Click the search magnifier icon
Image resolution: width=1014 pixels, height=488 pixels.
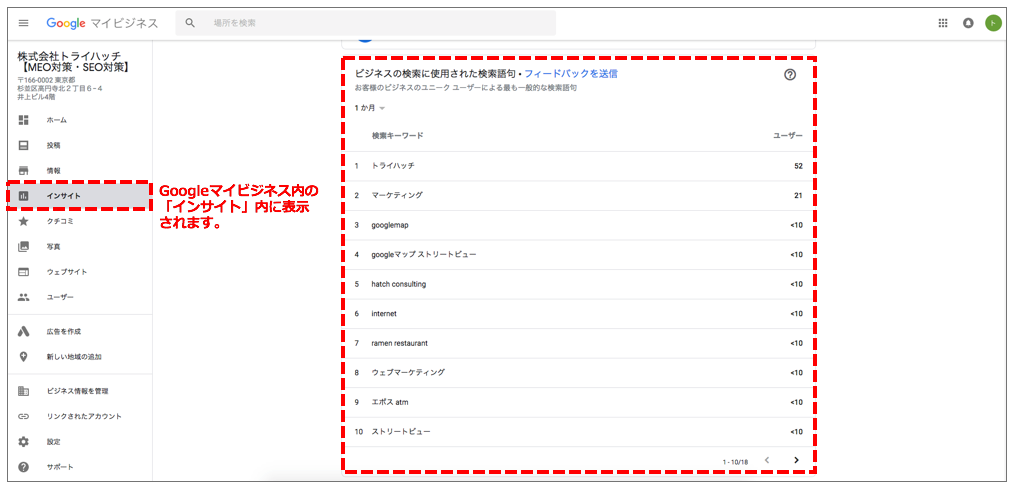pyautogui.click(x=190, y=23)
